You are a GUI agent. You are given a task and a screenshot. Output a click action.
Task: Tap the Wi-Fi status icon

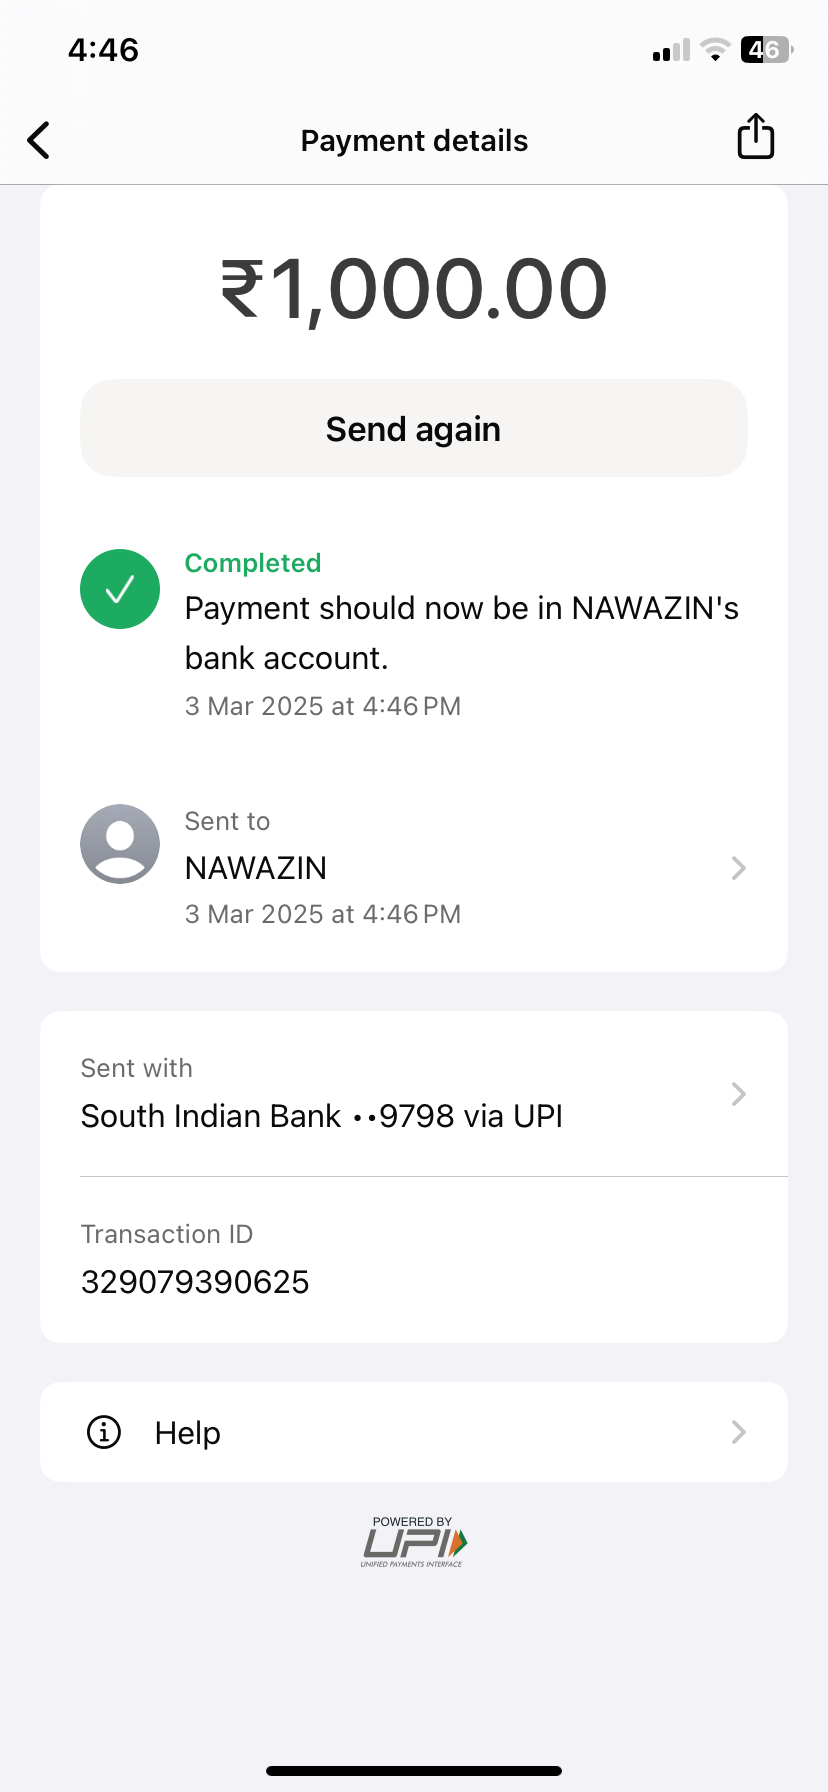click(x=715, y=49)
